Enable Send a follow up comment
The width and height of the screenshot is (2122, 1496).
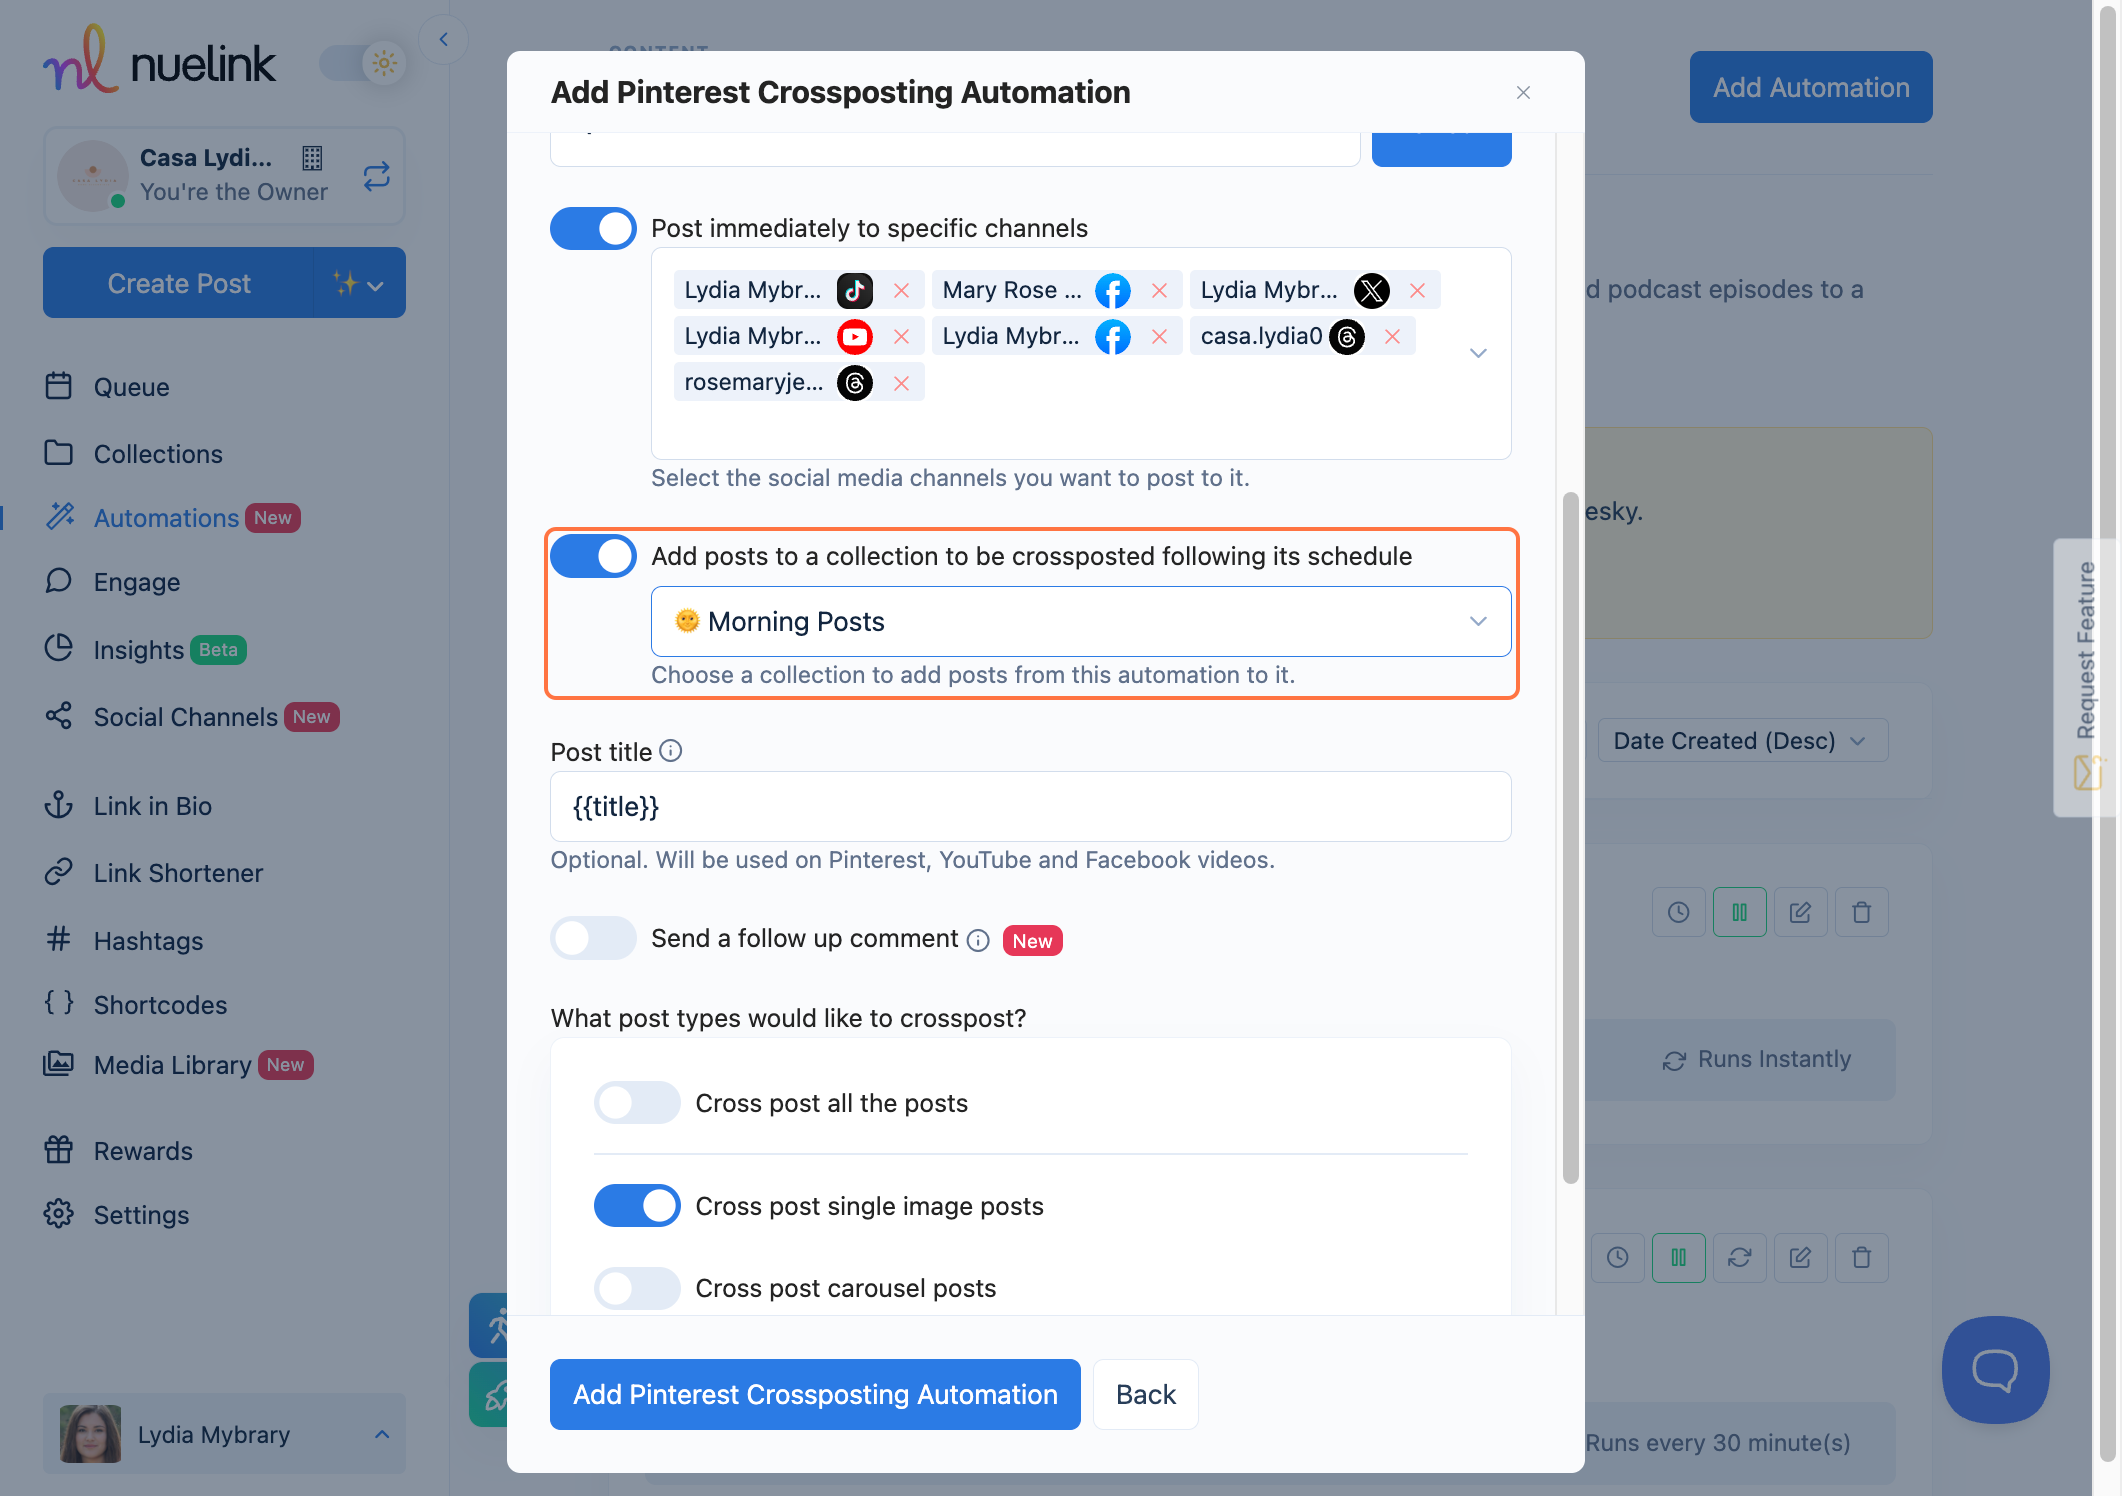click(x=593, y=938)
